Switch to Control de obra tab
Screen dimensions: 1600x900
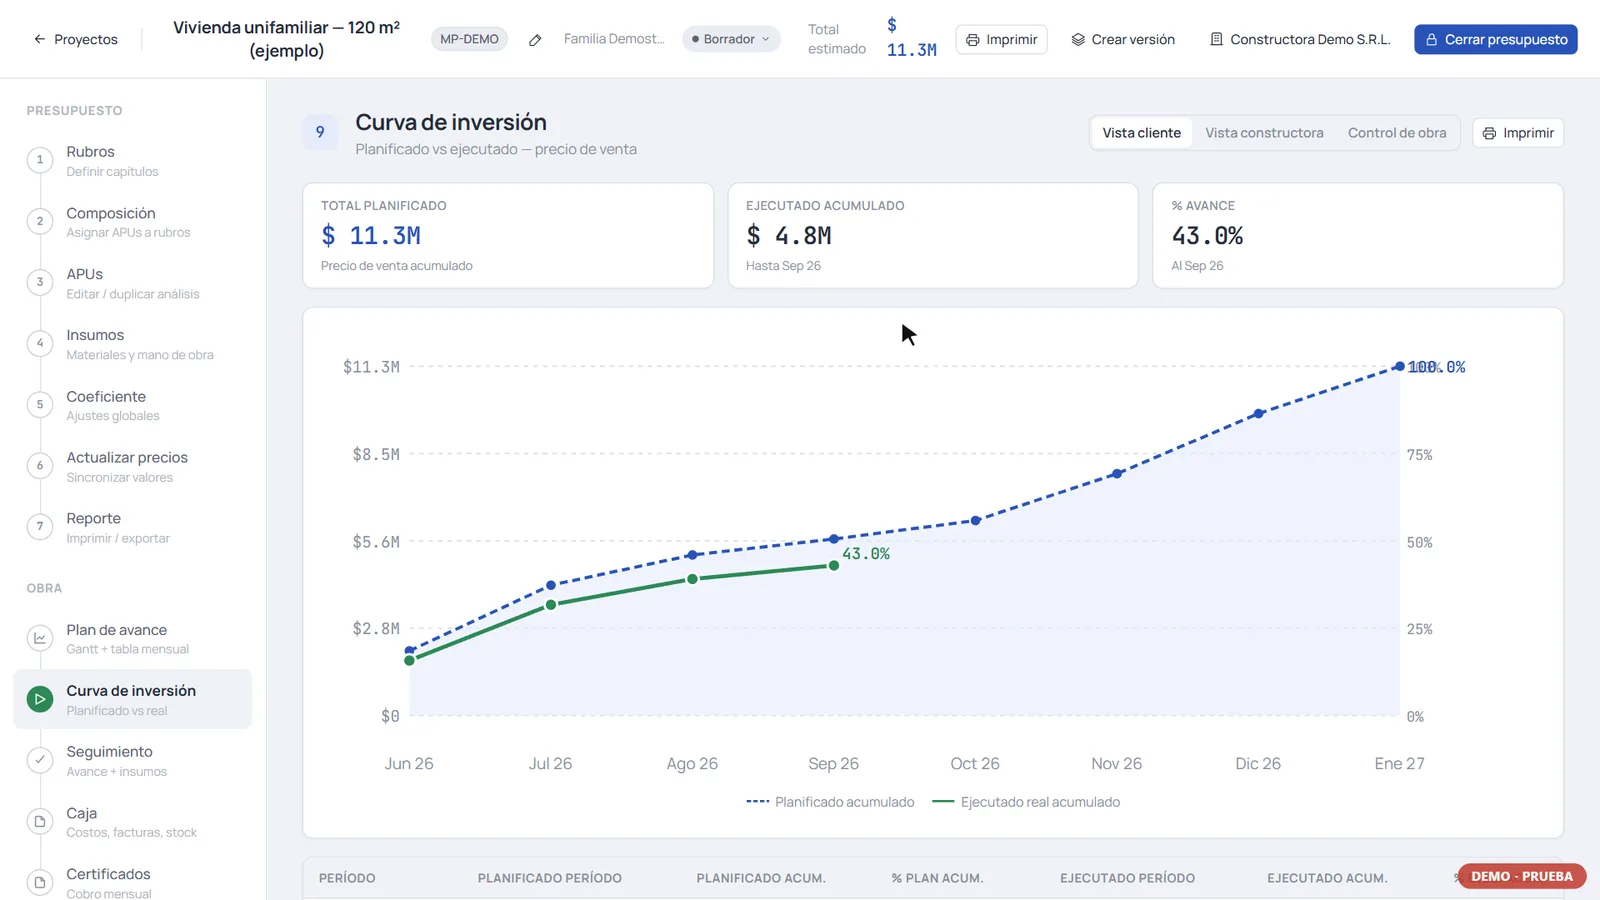(x=1397, y=133)
